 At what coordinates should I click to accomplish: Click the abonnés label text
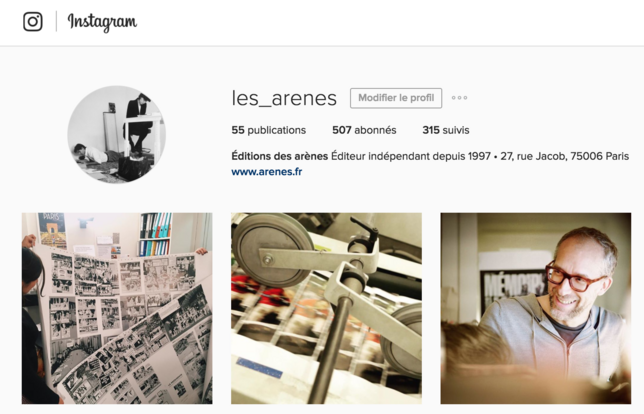375,130
